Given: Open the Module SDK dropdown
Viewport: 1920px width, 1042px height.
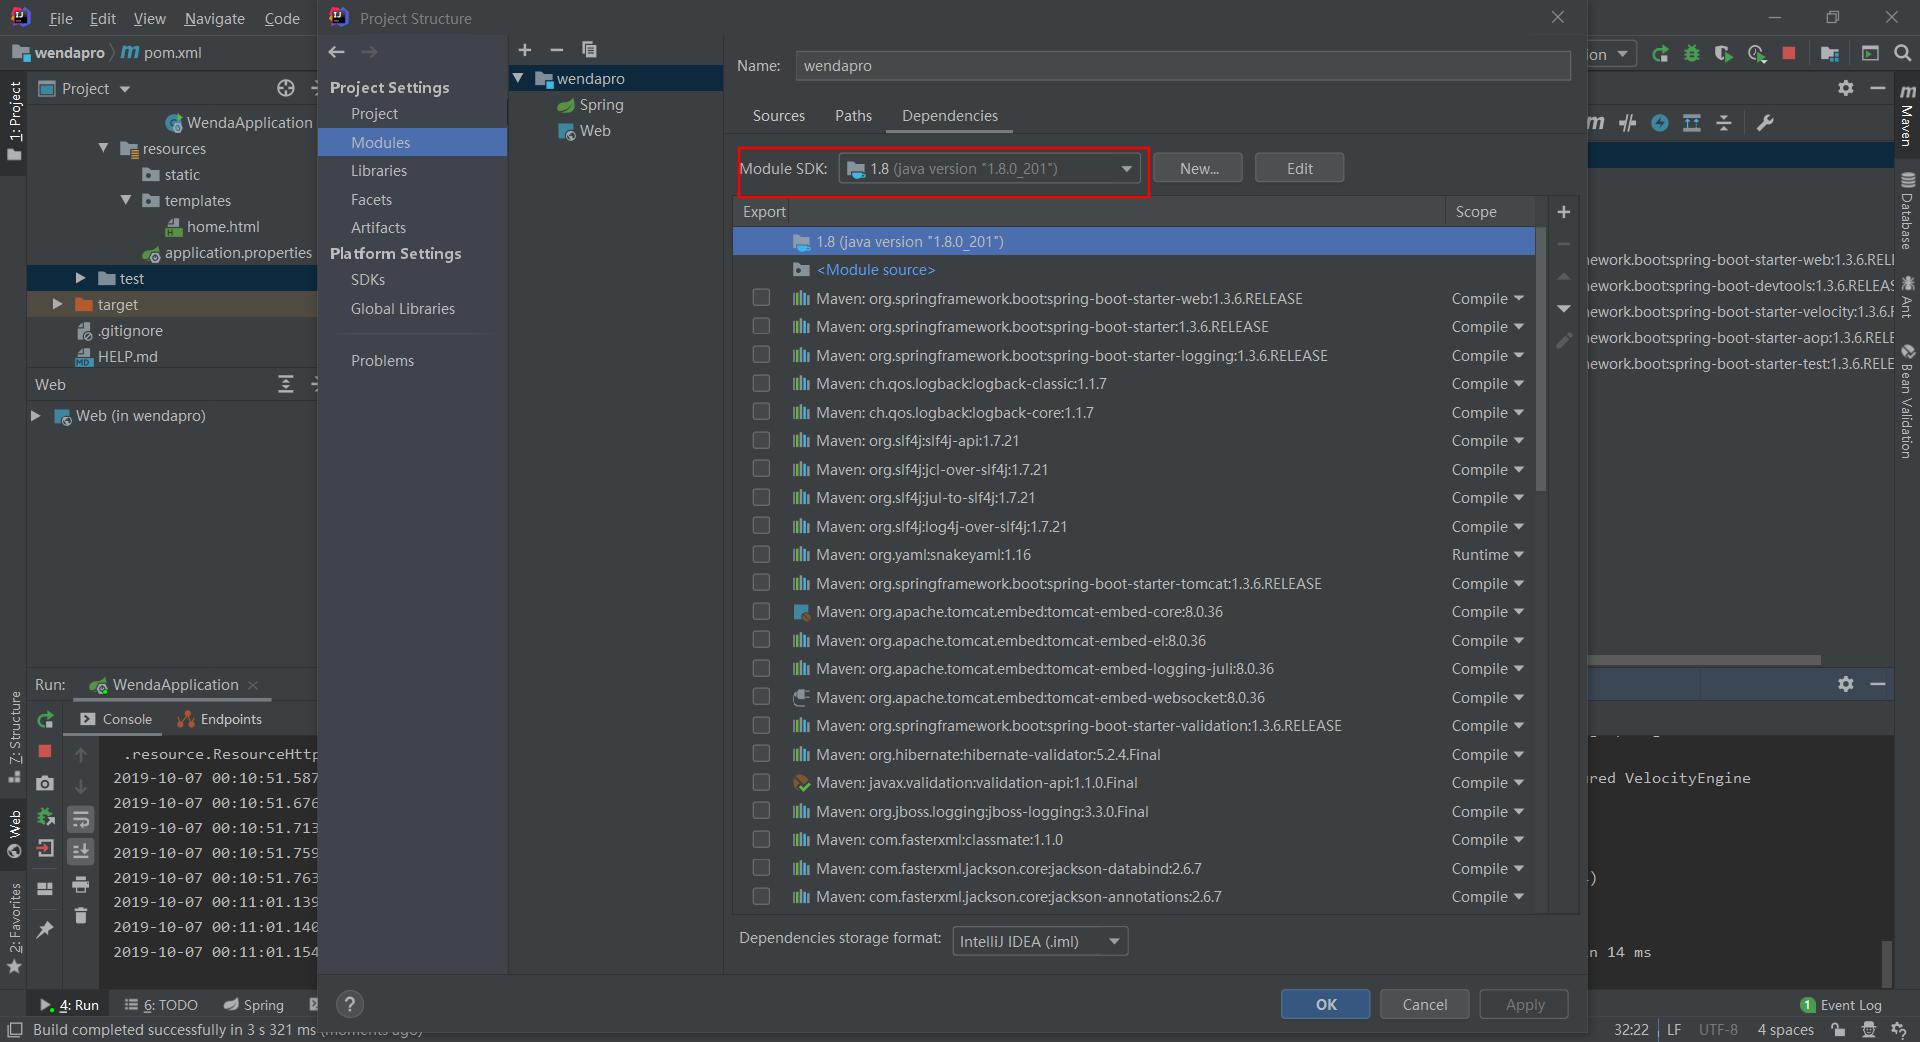Looking at the screenshot, I should click(989, 168).
